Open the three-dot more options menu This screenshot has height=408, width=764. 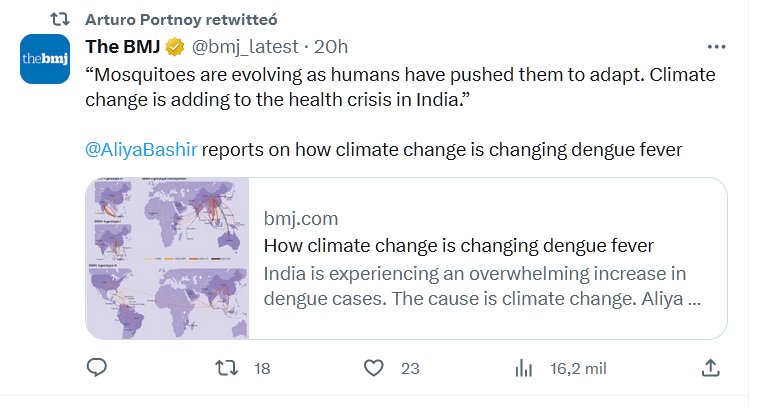pyautogui.click(x=716, y=47)
